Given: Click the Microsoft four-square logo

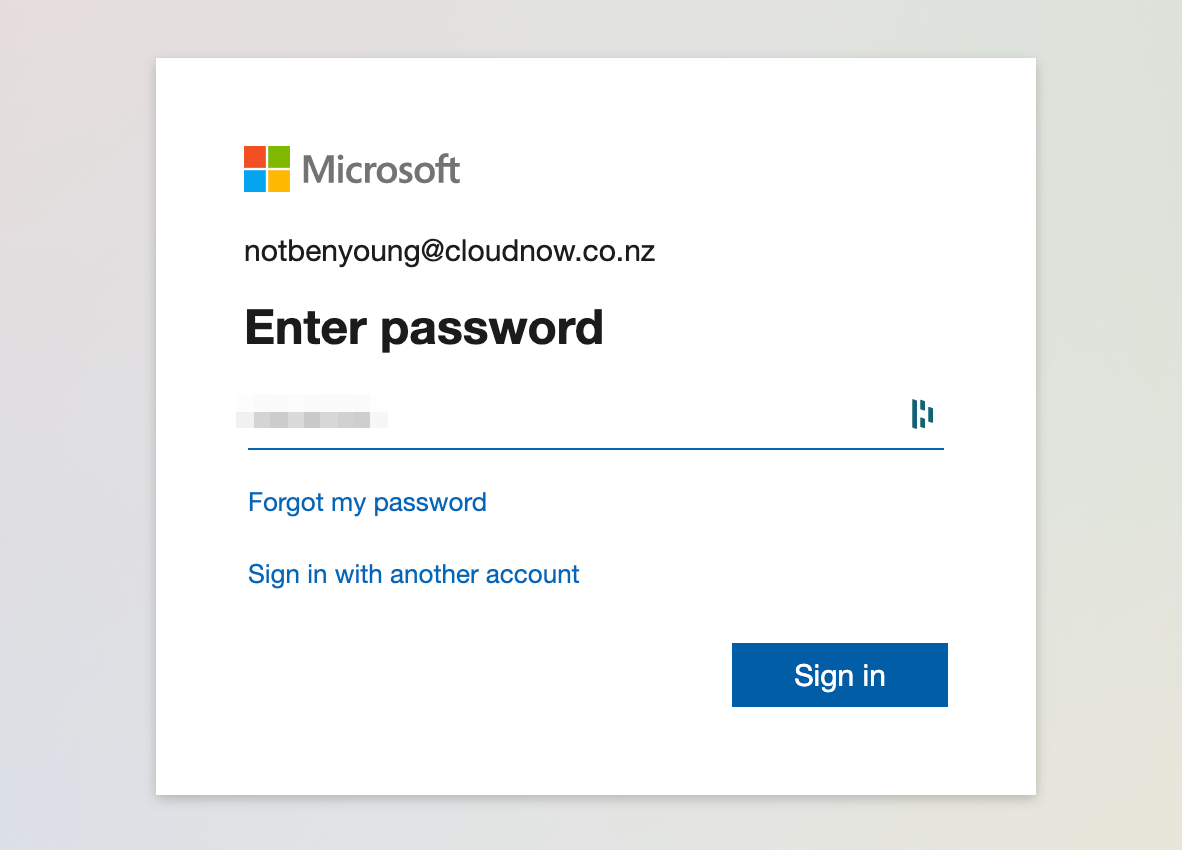Looking at the screenshot, I should click(267, 169).
